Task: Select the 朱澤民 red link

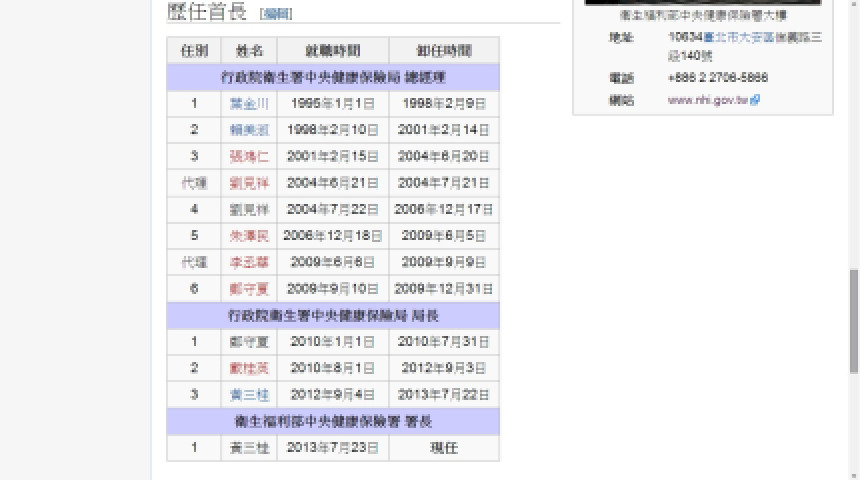Action: coord(249,236)
